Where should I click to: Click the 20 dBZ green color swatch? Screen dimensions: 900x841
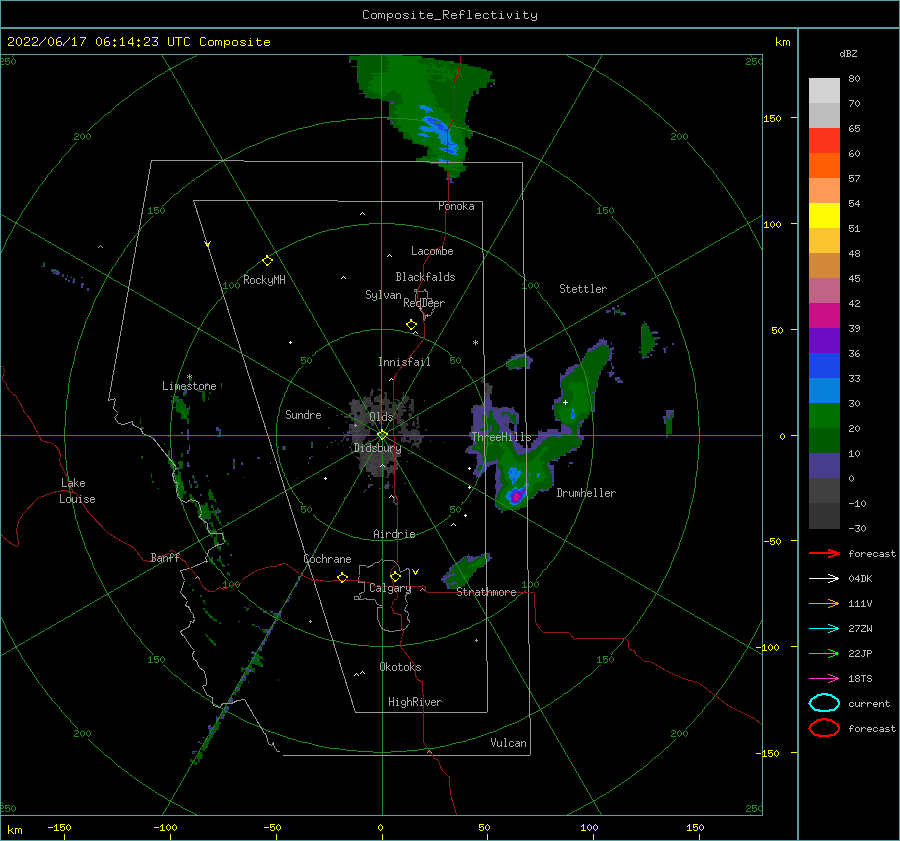(x=824, y=415)
